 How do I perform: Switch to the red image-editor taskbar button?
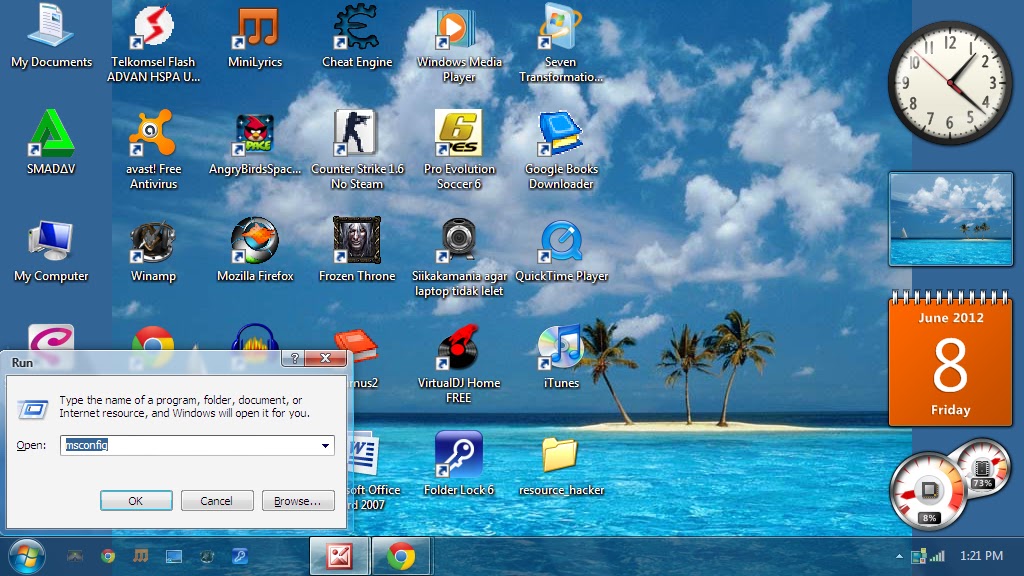pyautogui.click(x=340, y=556)
